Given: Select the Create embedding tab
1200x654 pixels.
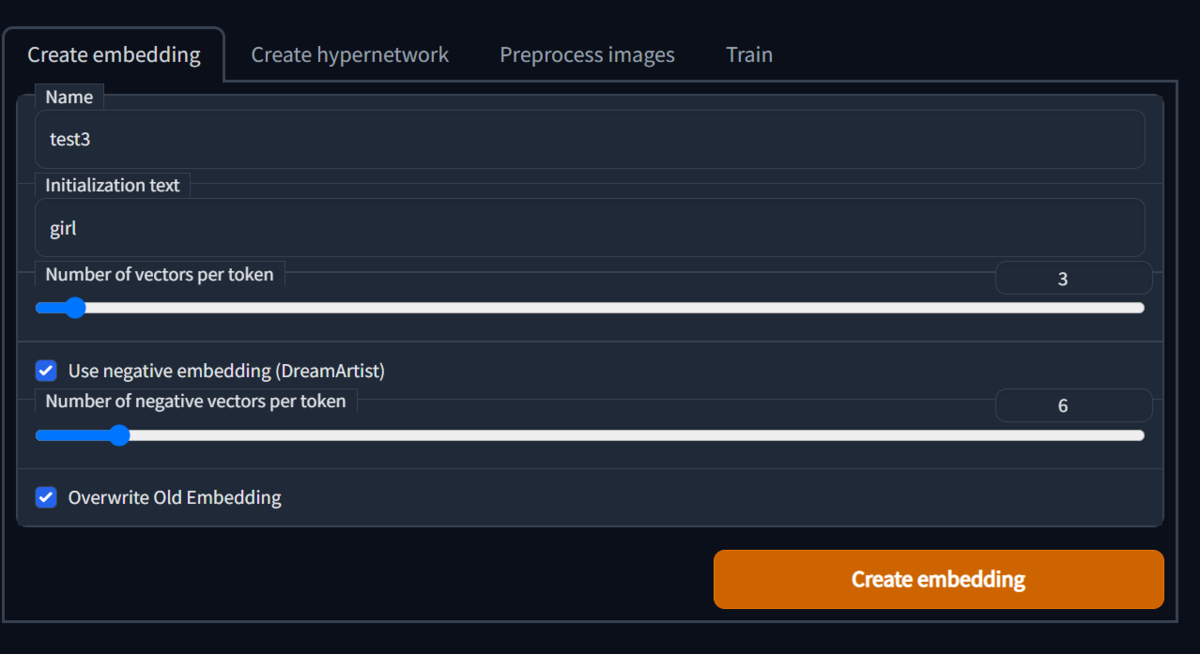Looking at the screenshot, I should point(114,54).
